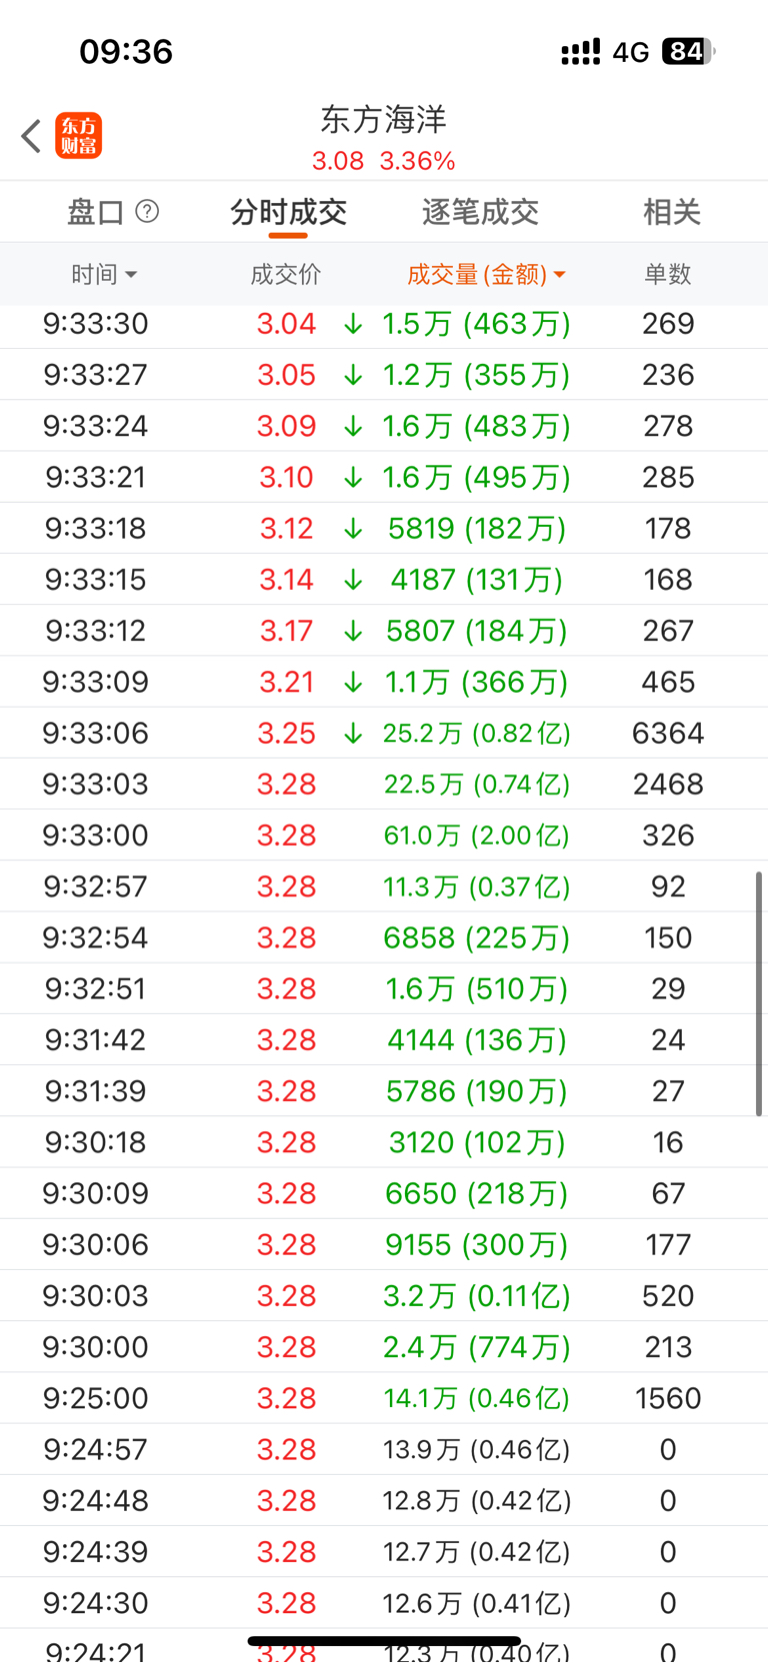Open the 相关 tab

coord(671,212)
